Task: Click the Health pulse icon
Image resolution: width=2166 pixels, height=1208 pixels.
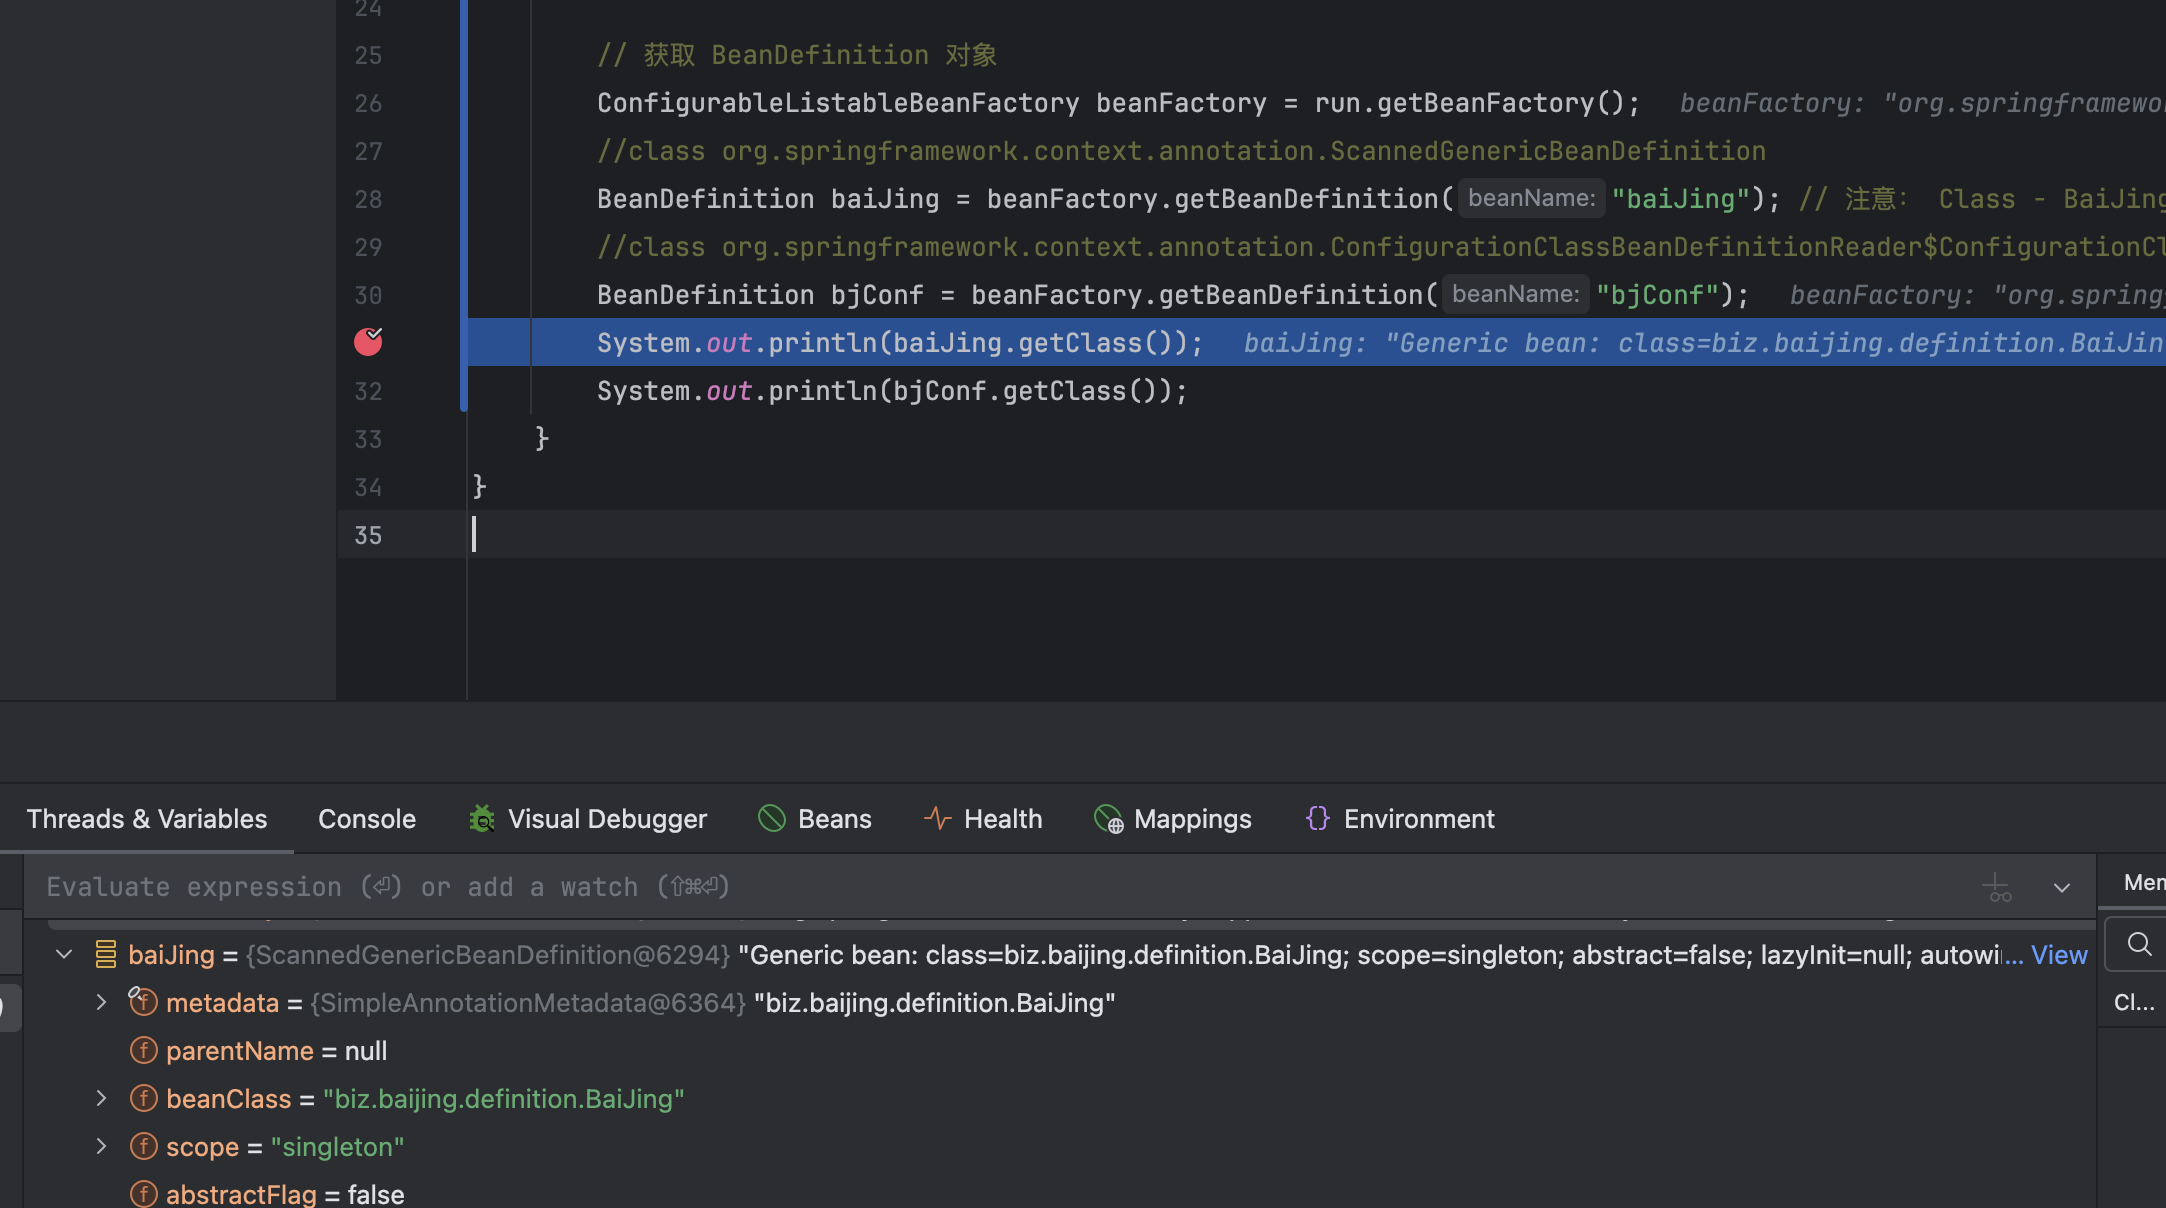Action: (x=937, y=819)
